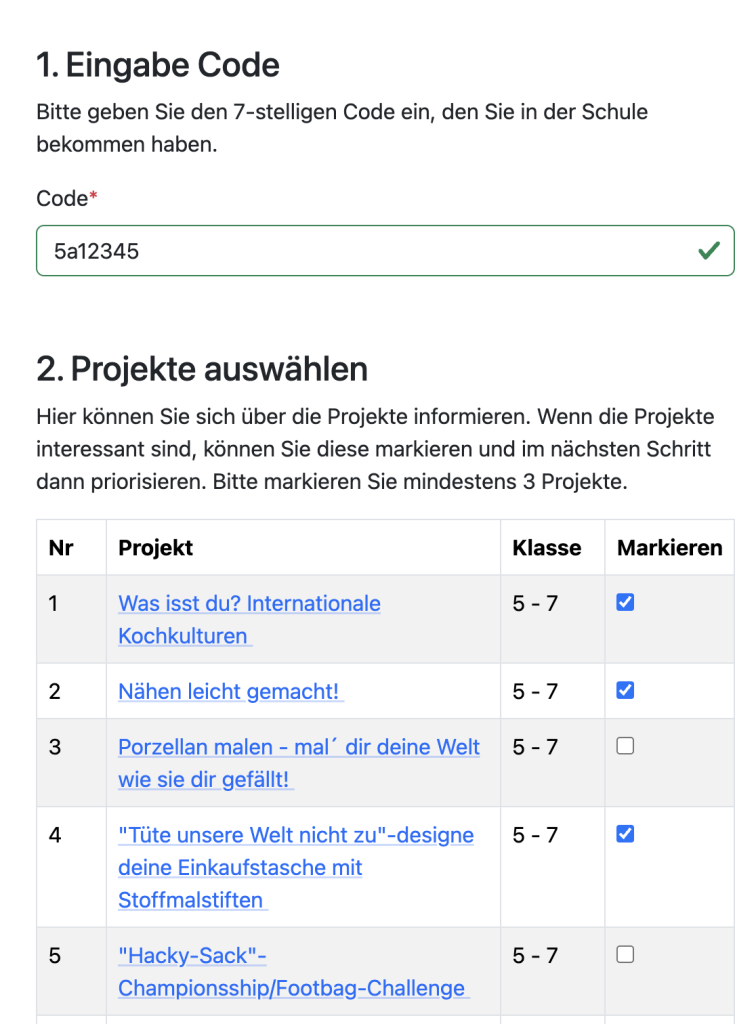This screenshot has height=1024, width=756.
Task: Open the "Tüte unsere Welt nicht zu" link
Action: (295, 835)
